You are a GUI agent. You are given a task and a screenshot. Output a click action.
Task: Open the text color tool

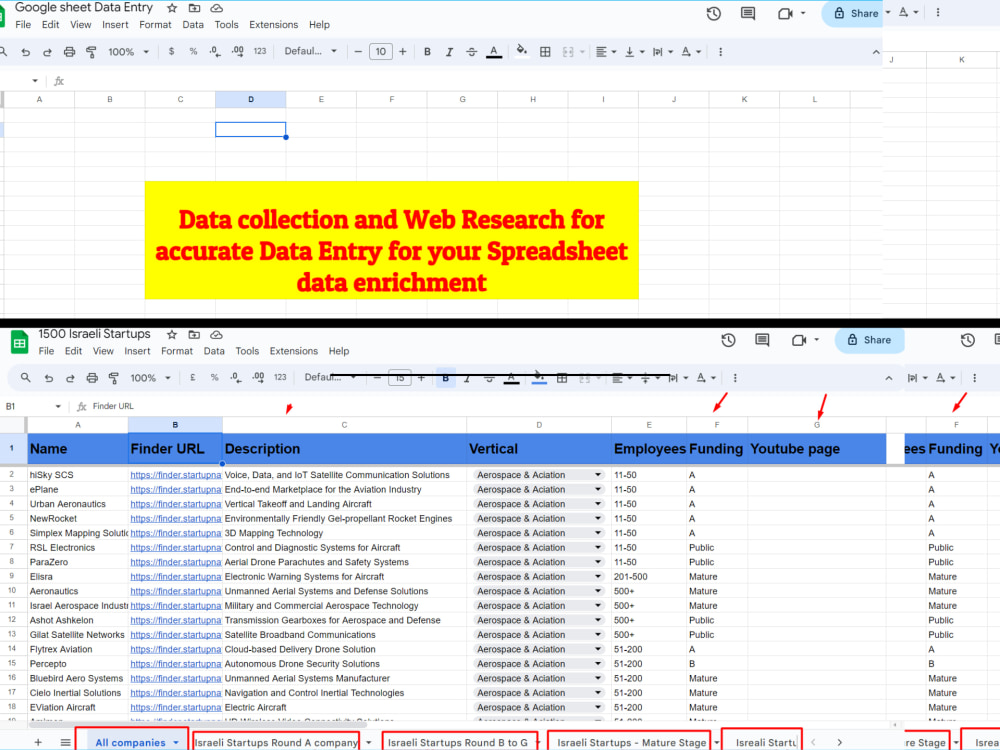[510, 377]
